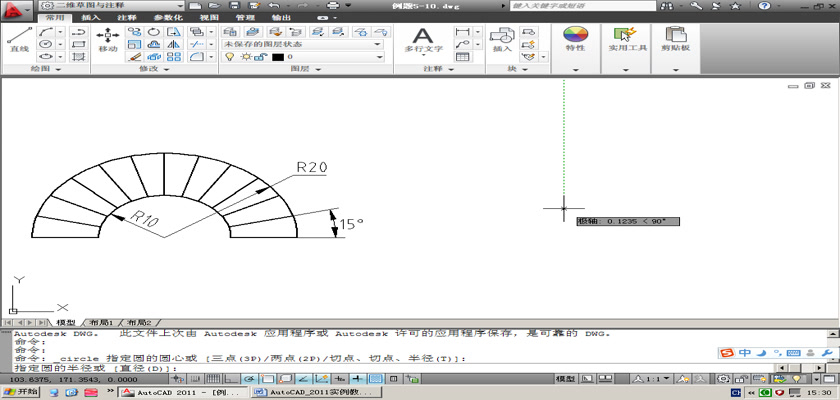Viewport: 840px width, 400px height.
Task: Click the search field 键入关键字或短语
Action: tap(582, 5)
